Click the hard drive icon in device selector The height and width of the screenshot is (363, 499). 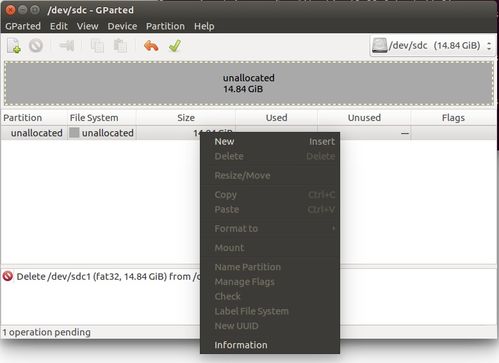click(380, 45)
